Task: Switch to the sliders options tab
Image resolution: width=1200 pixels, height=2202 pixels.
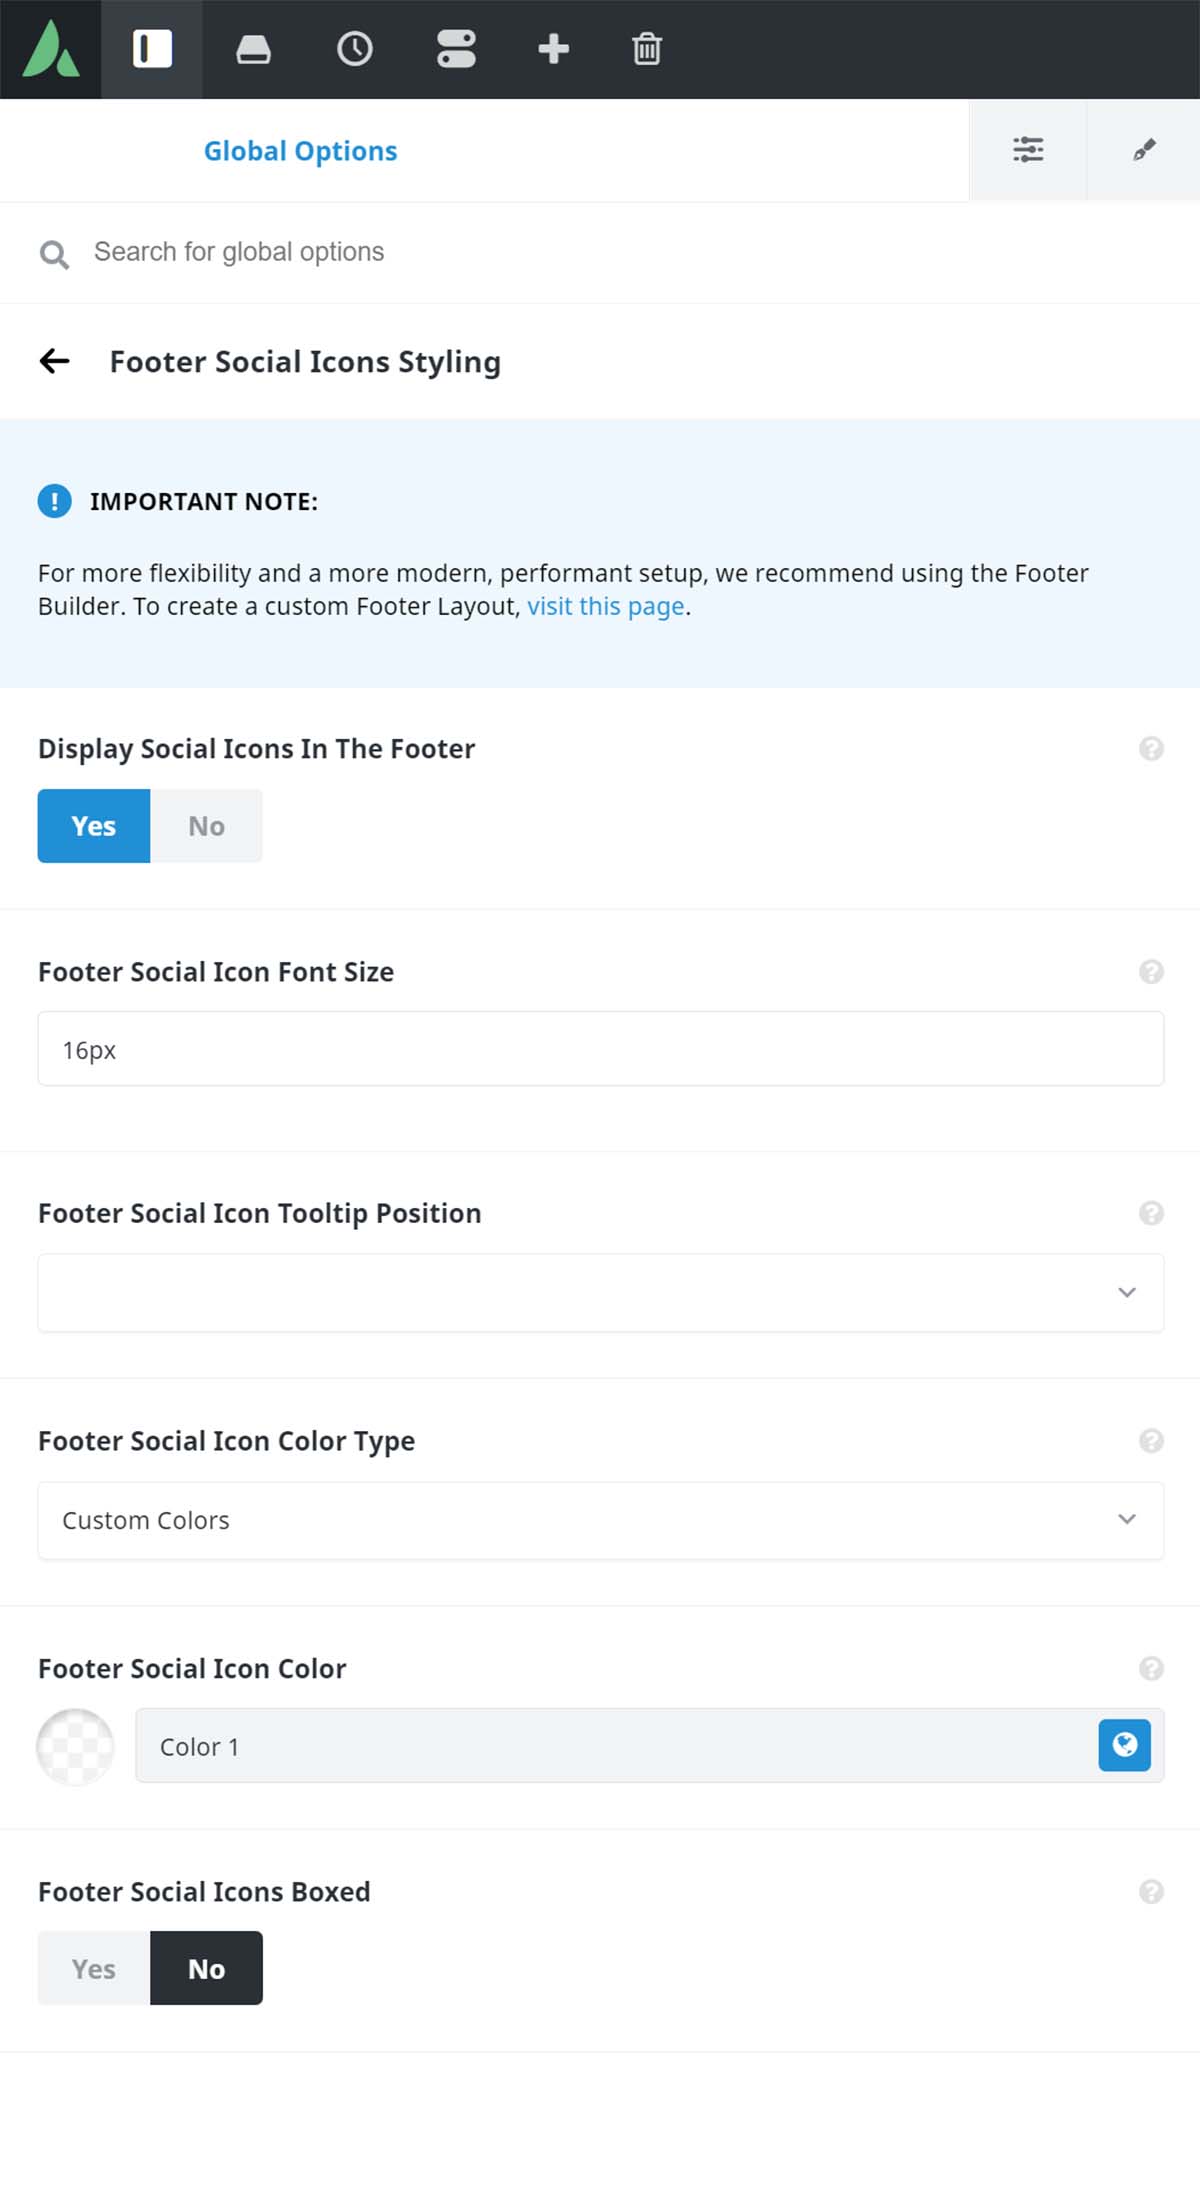Action: [1028, 150]
